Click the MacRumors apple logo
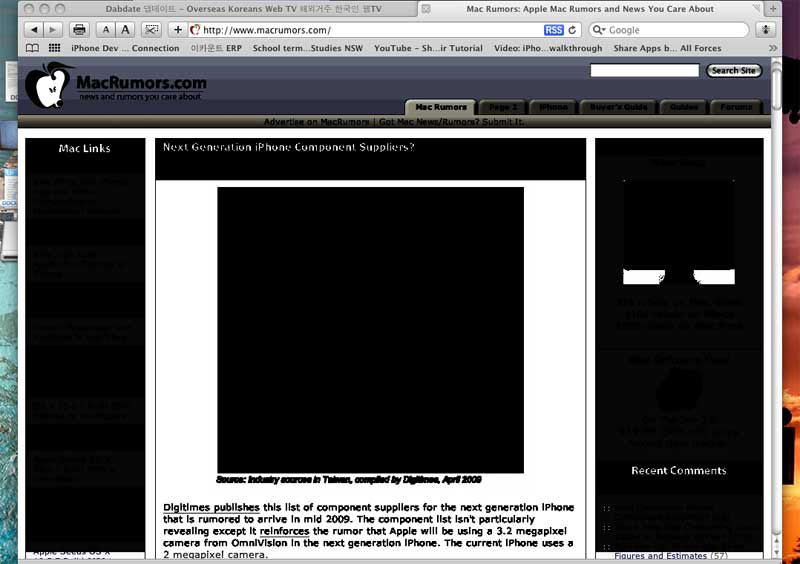The height and width of the screenshot is (564, 800). pyautogui.click(x=49, y=85)
